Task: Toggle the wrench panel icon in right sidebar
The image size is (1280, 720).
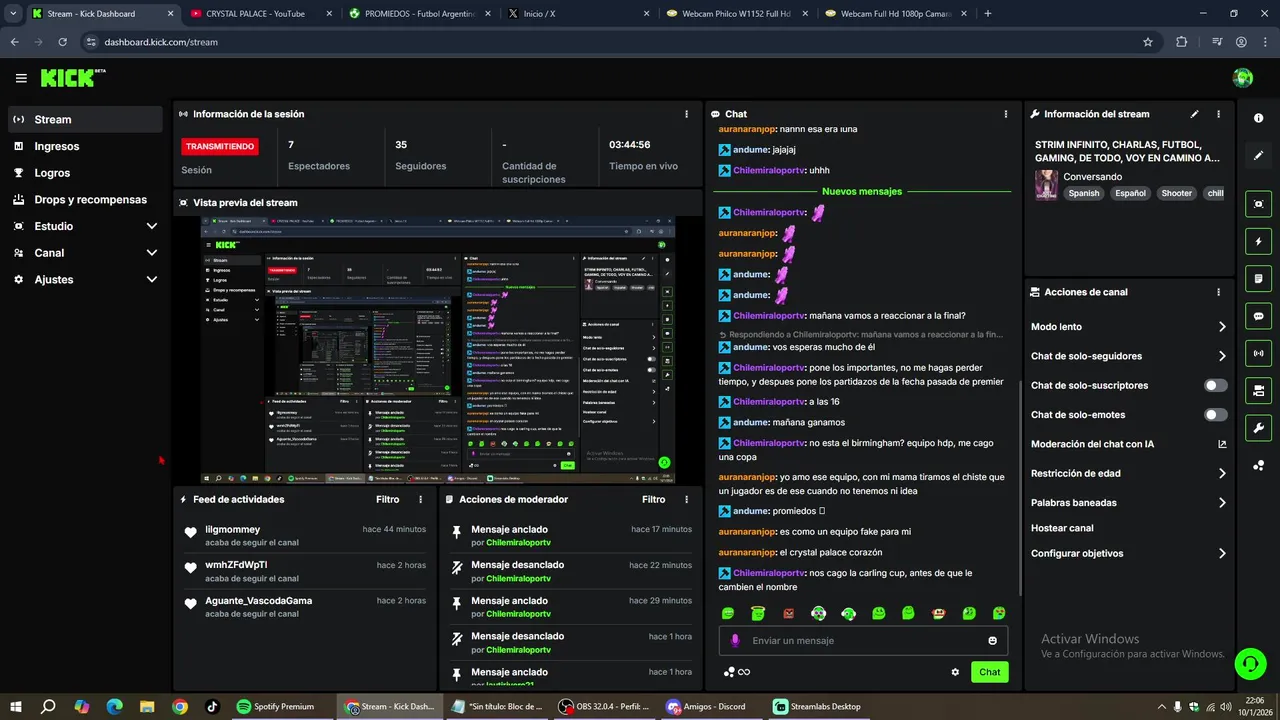Action: (x=1258, y=428)
